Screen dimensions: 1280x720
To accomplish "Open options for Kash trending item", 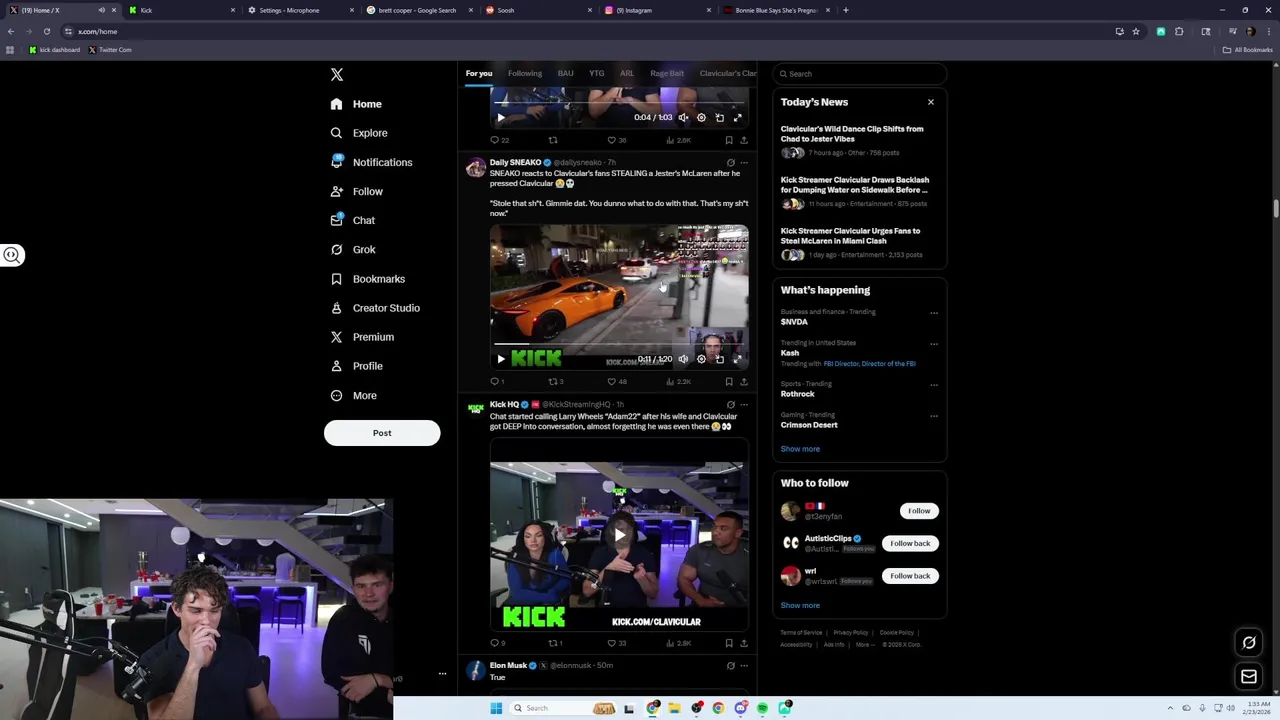I will (x=934, y=344).
